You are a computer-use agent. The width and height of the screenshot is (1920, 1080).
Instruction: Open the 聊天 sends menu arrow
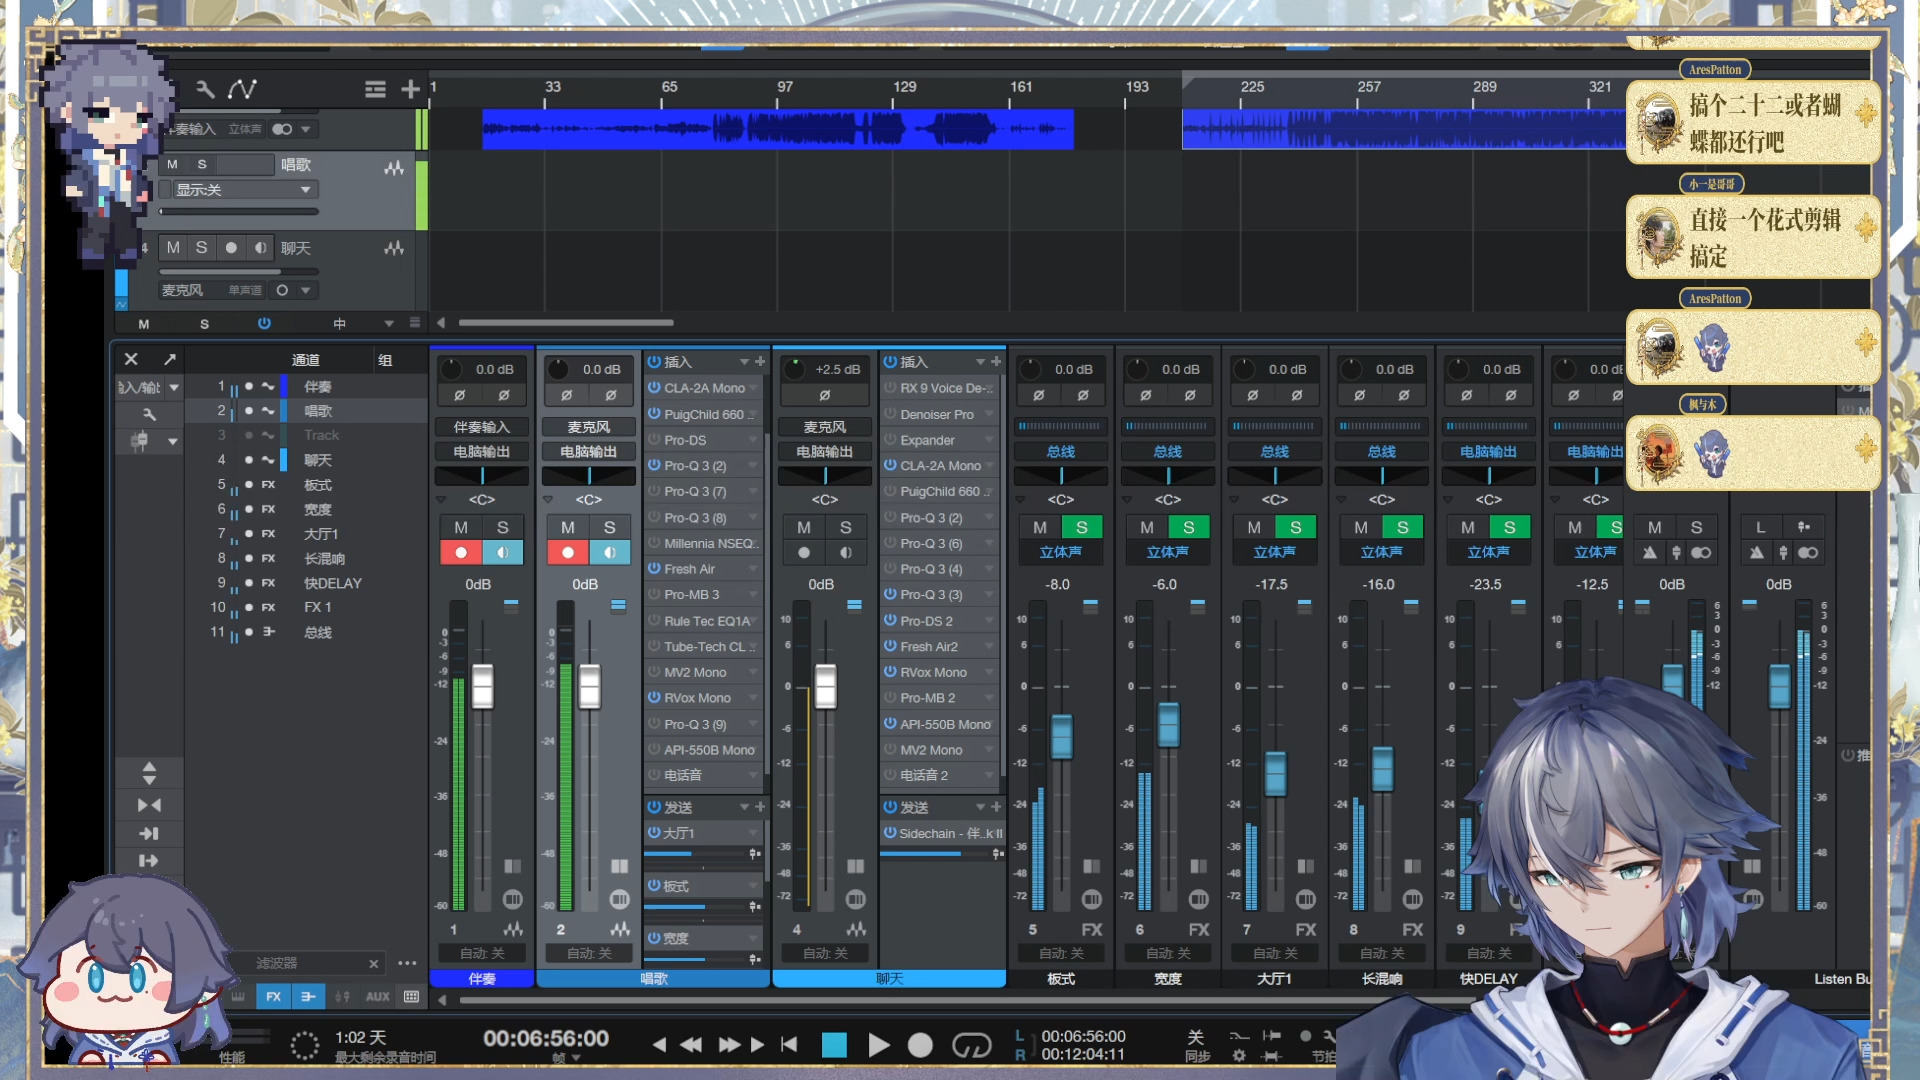tap(980, 807)
